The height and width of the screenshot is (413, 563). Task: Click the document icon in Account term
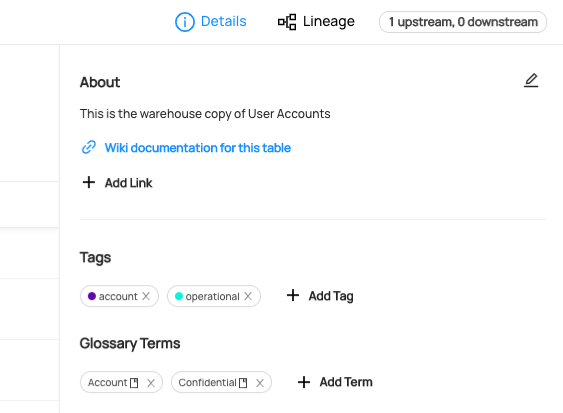[134, 383]
